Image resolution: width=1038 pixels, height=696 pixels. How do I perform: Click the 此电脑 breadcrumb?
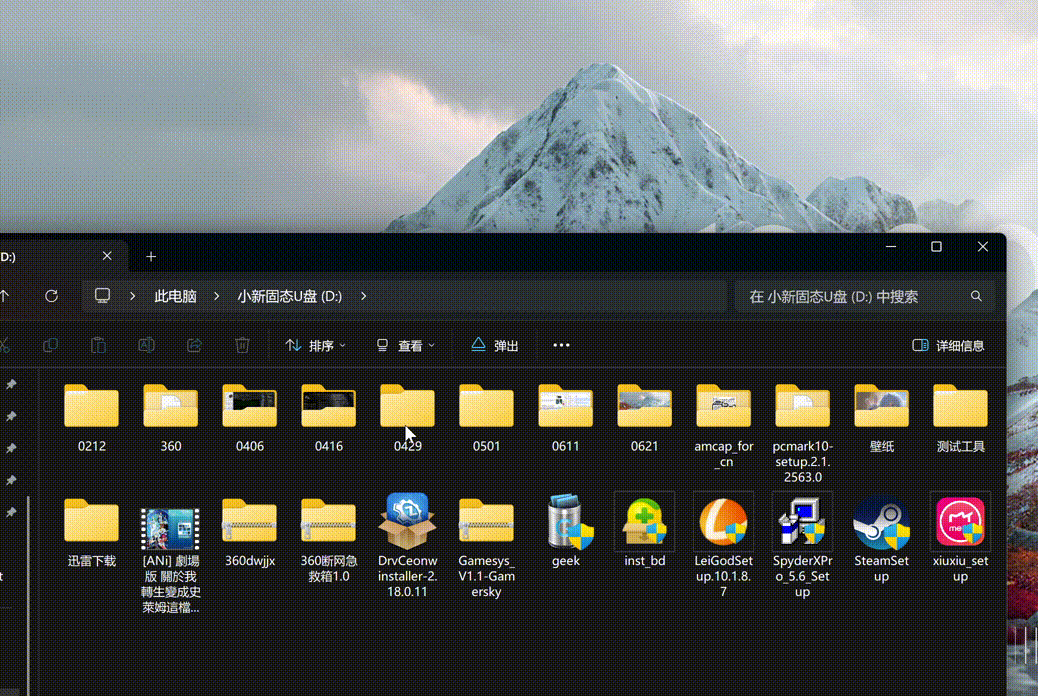[x=175, y=296]
